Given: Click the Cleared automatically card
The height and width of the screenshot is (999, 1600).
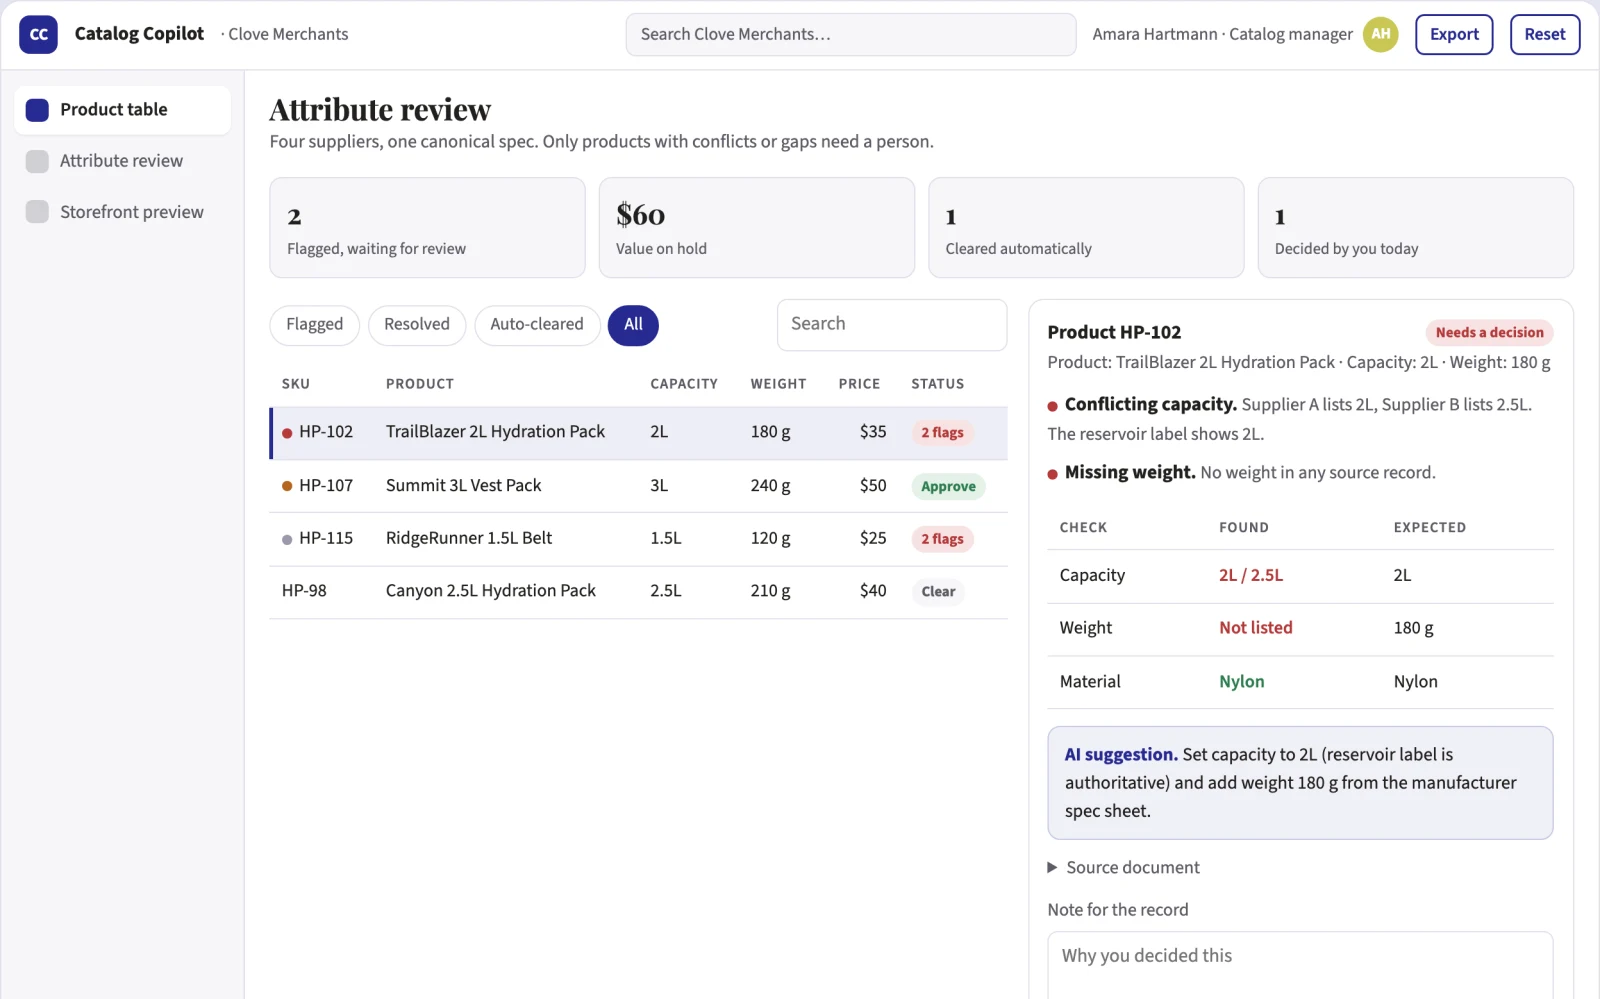Looking at the screenshot, I should (1086, 228).
